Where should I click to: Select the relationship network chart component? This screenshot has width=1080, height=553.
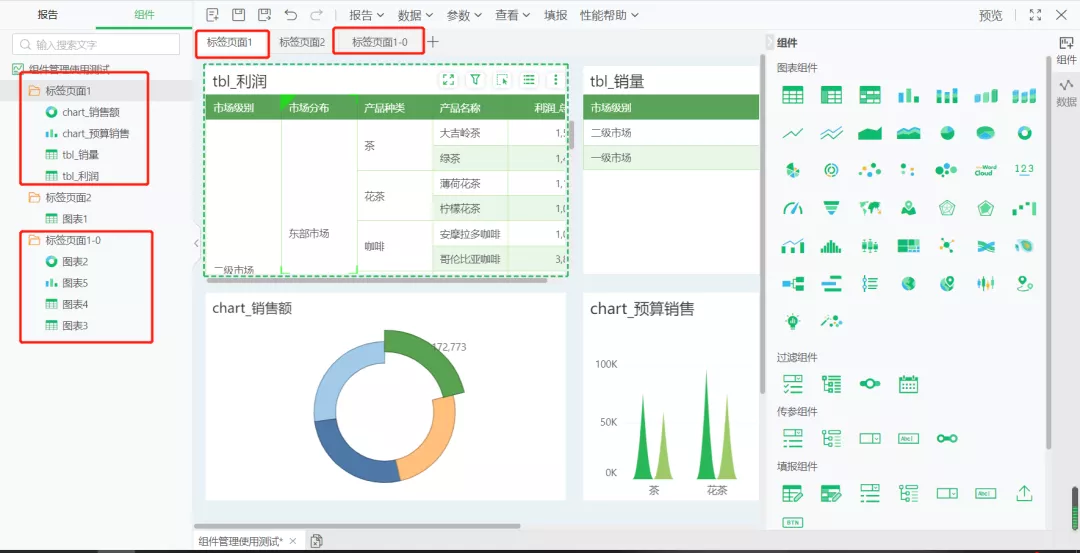pos(947,245)
